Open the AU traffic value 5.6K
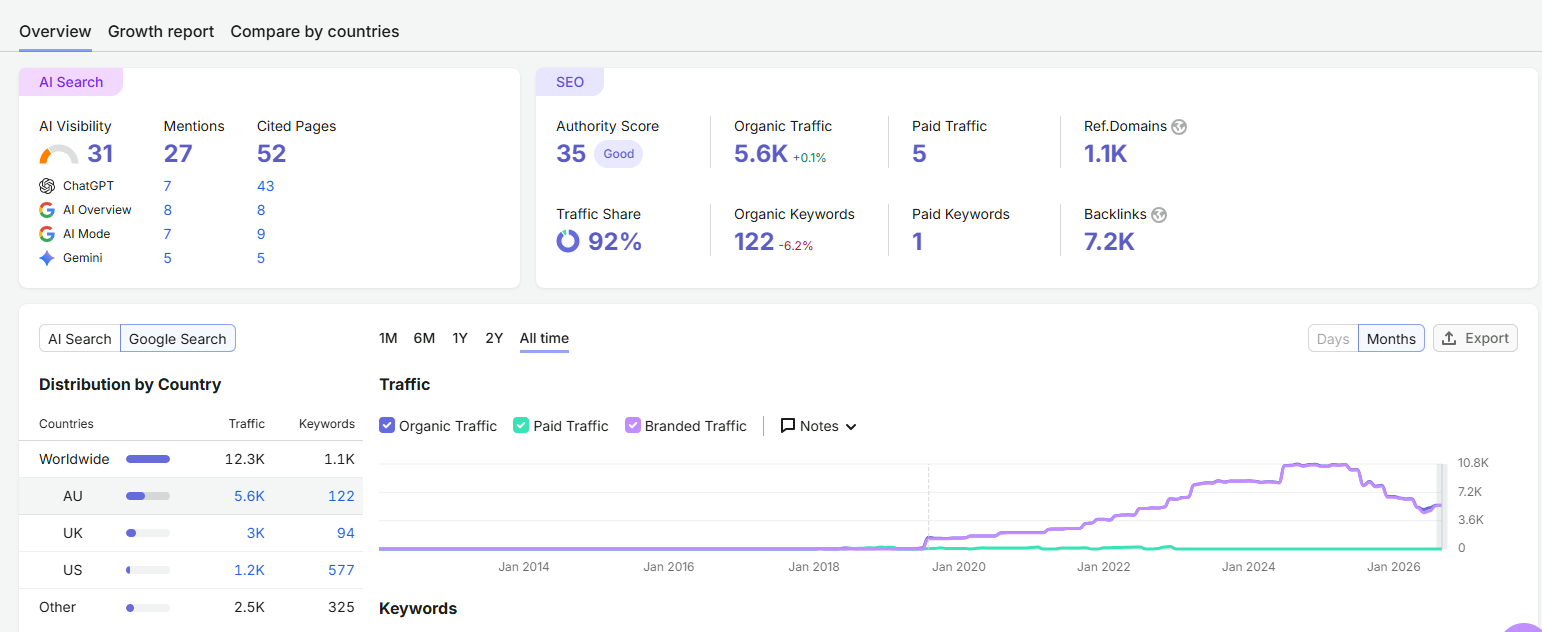The image size is (1542, 632). (x=250, y=496)
